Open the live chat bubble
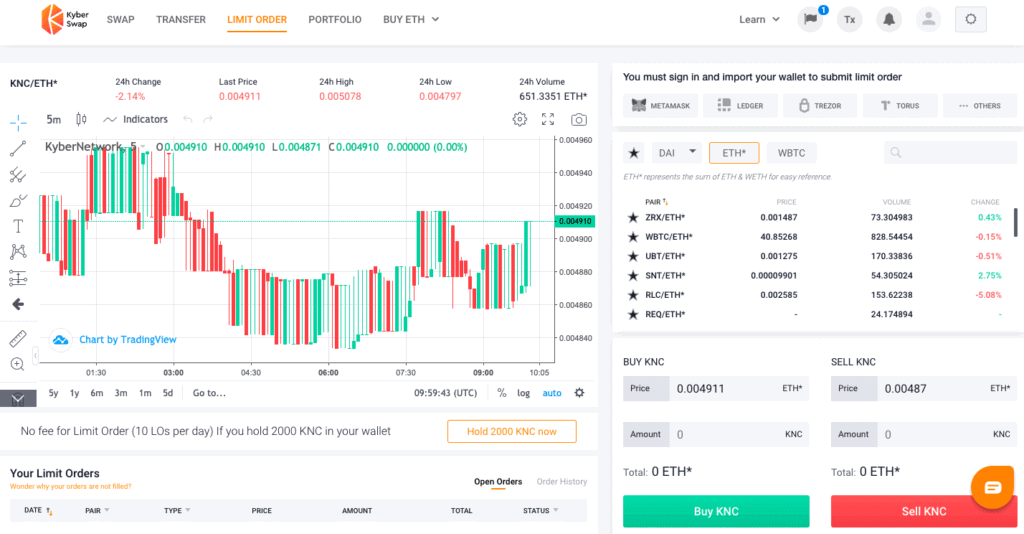The height and width of the screenshot is (534, 1024). pyautogui.click(x=993, y=487)
